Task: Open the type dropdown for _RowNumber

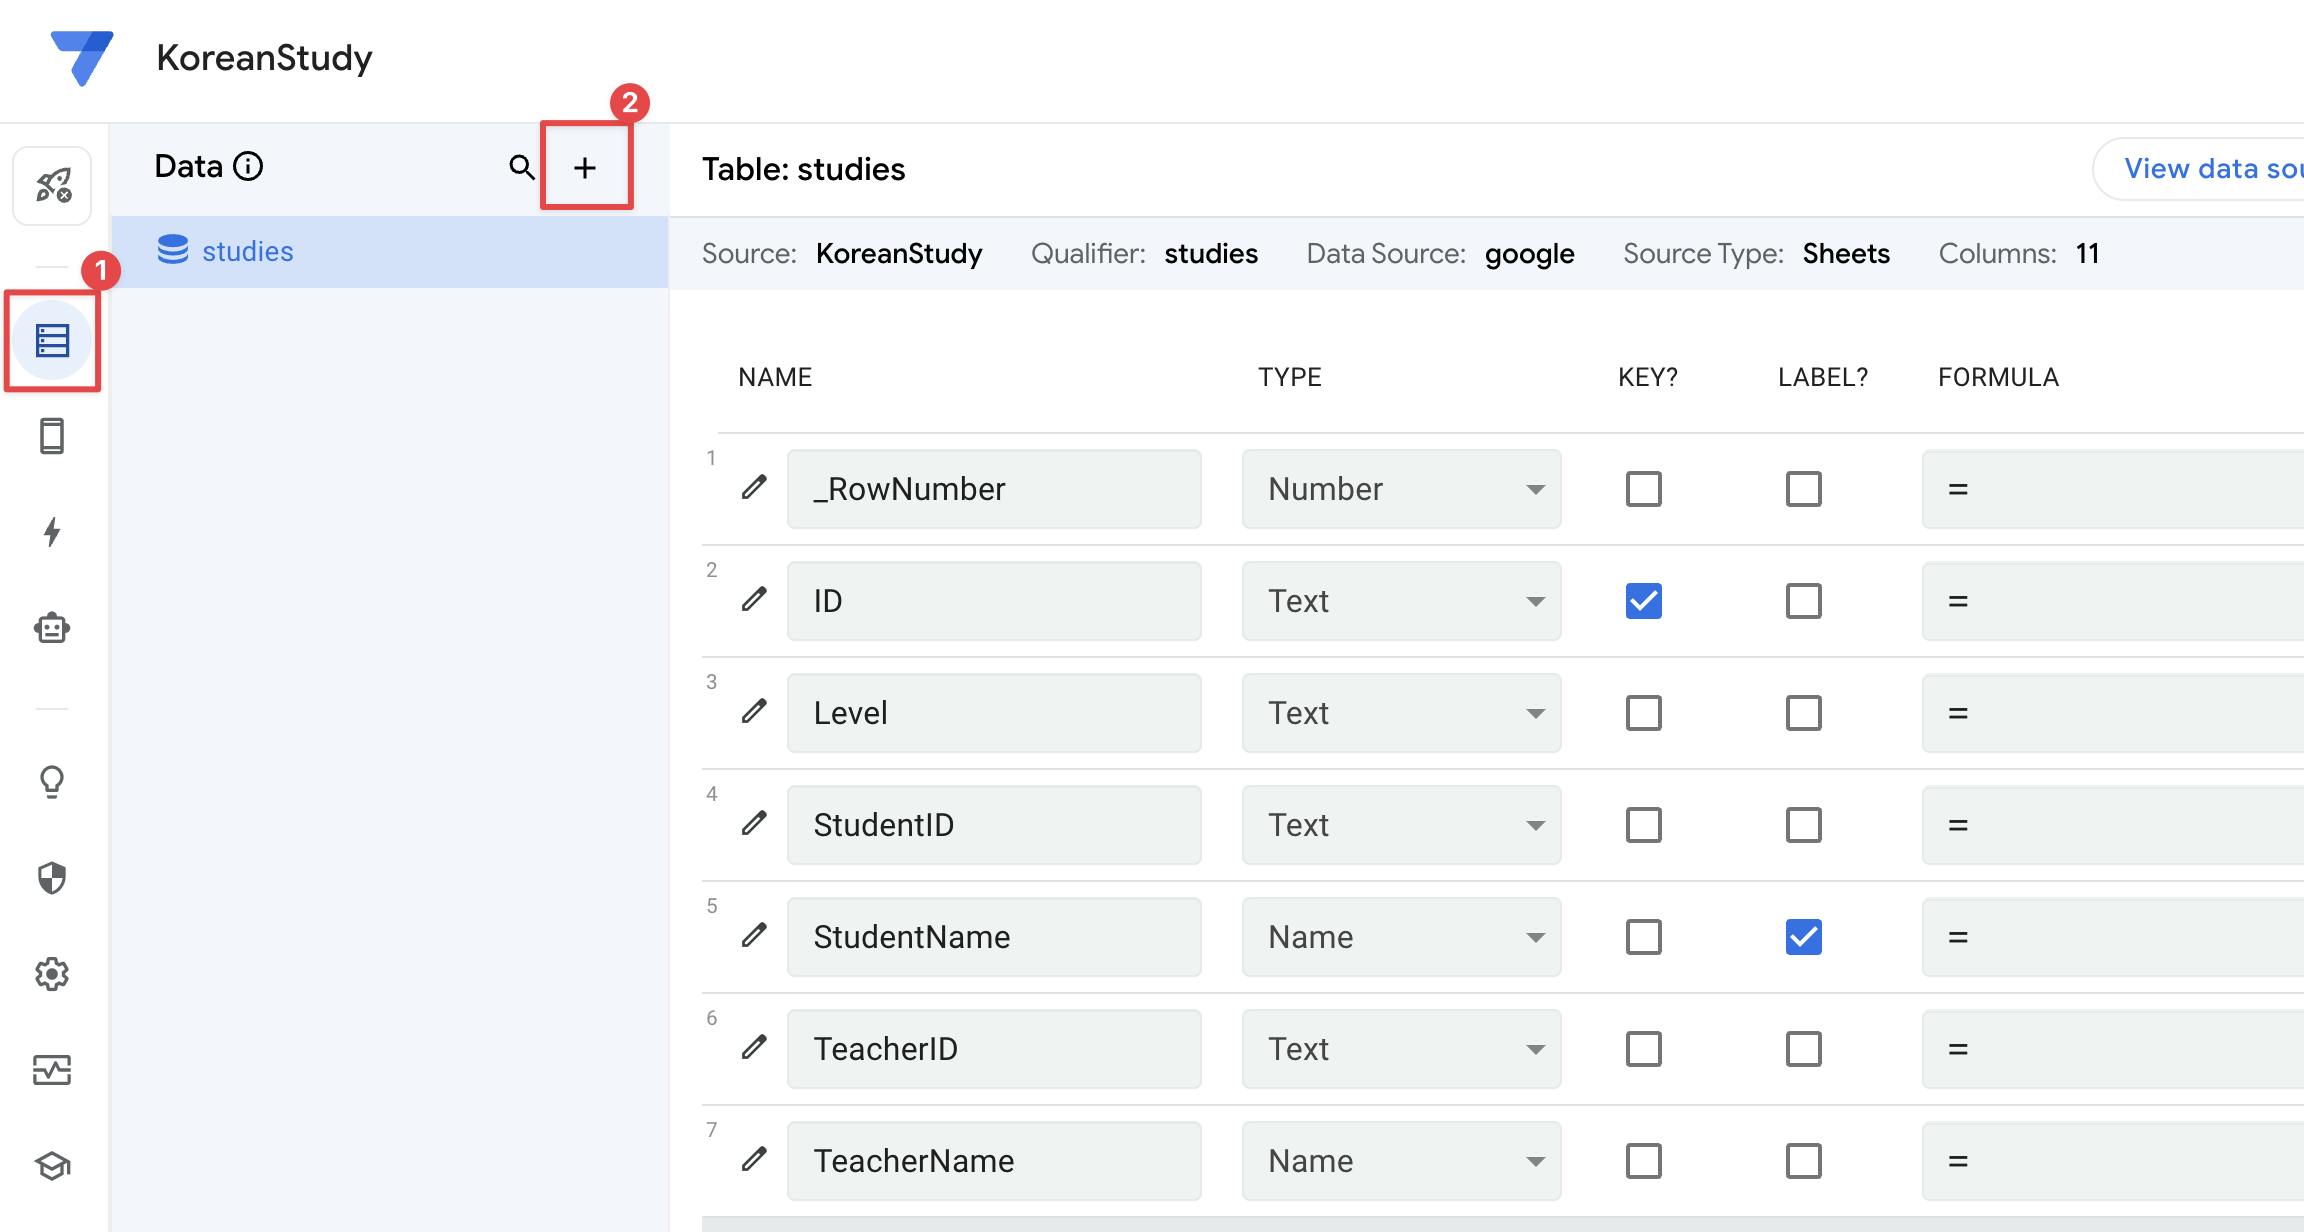Action: pyautogui.click(x=1400, y=489)
